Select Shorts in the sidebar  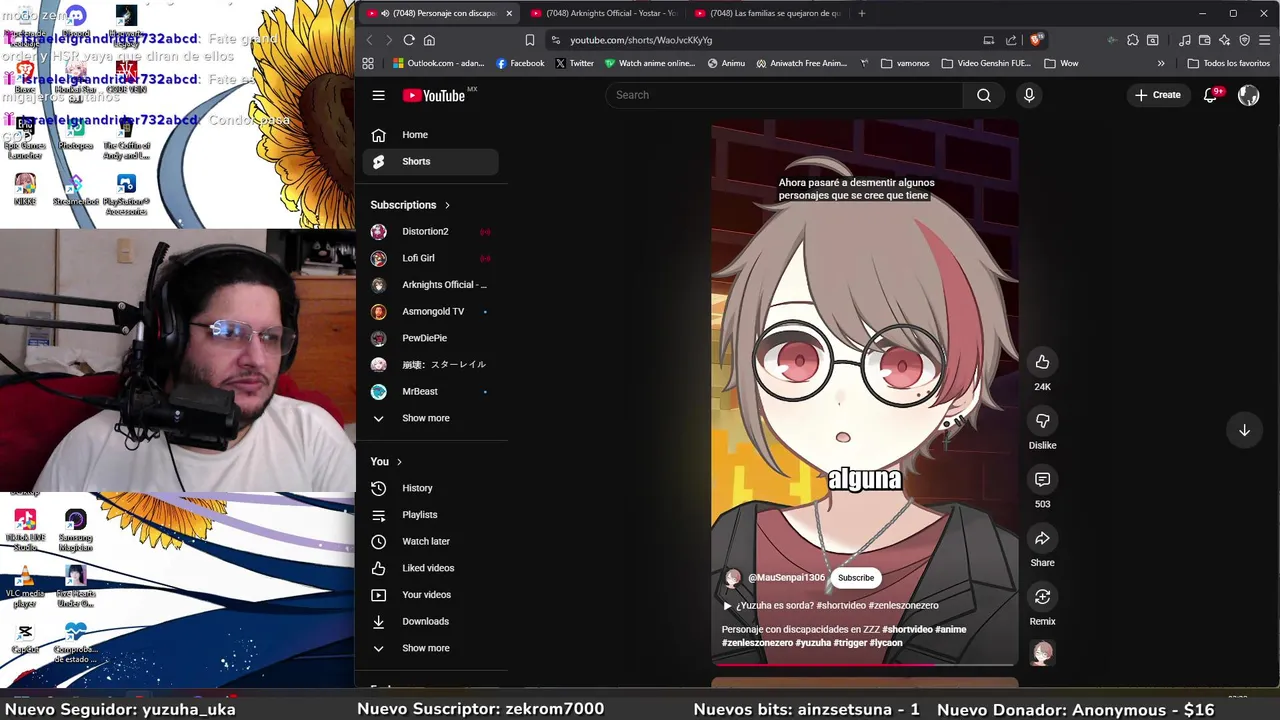click(x=431, y=162)
